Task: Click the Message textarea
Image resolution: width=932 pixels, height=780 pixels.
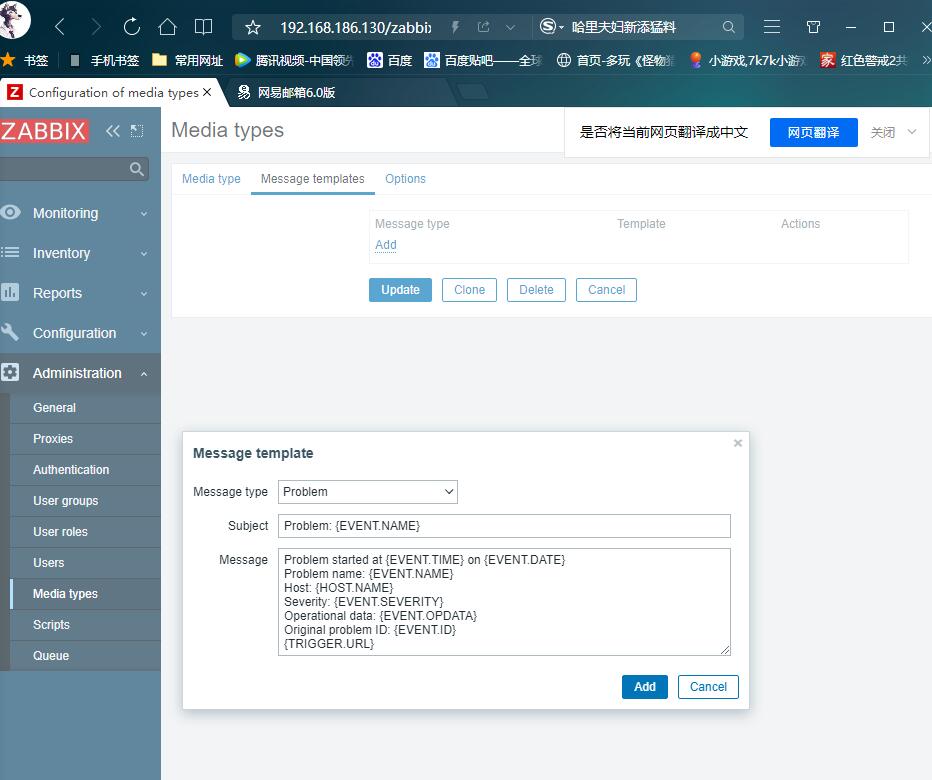Action: point(504,602)
